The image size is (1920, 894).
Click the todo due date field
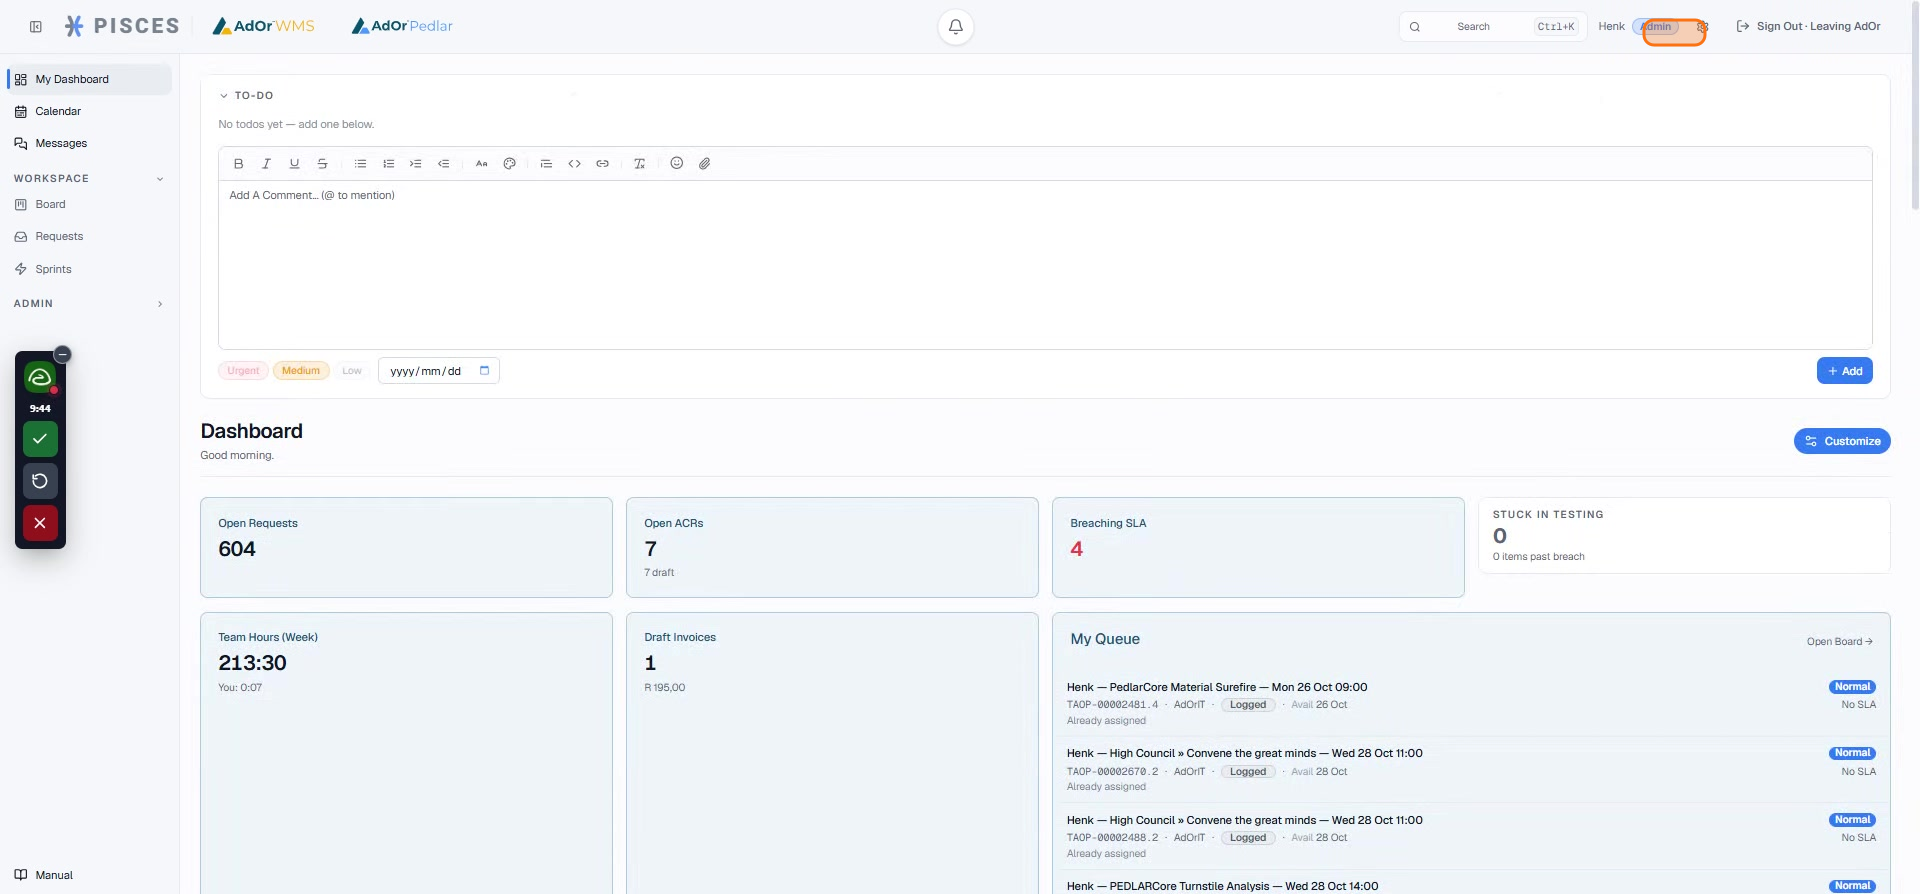[438, 371]
